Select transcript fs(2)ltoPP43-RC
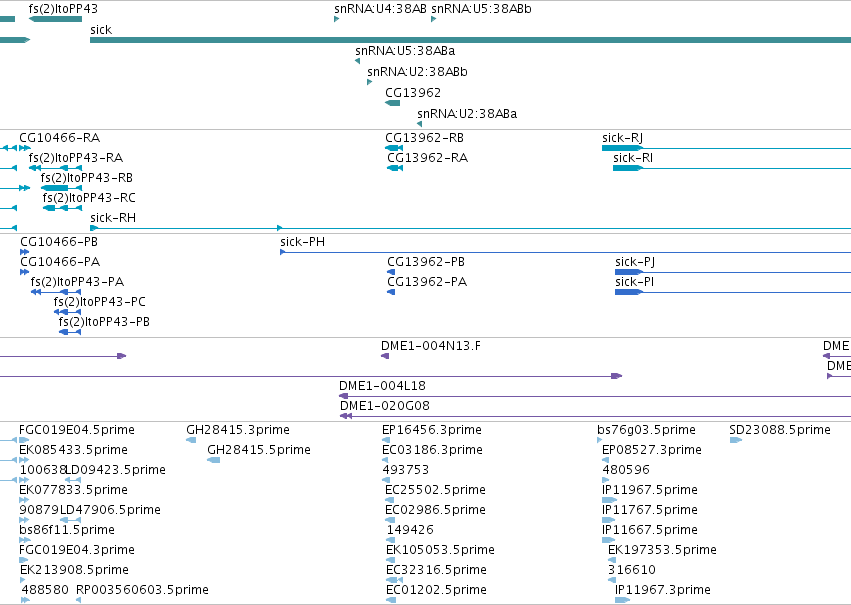851x605 pixels. tap(89, 198)
